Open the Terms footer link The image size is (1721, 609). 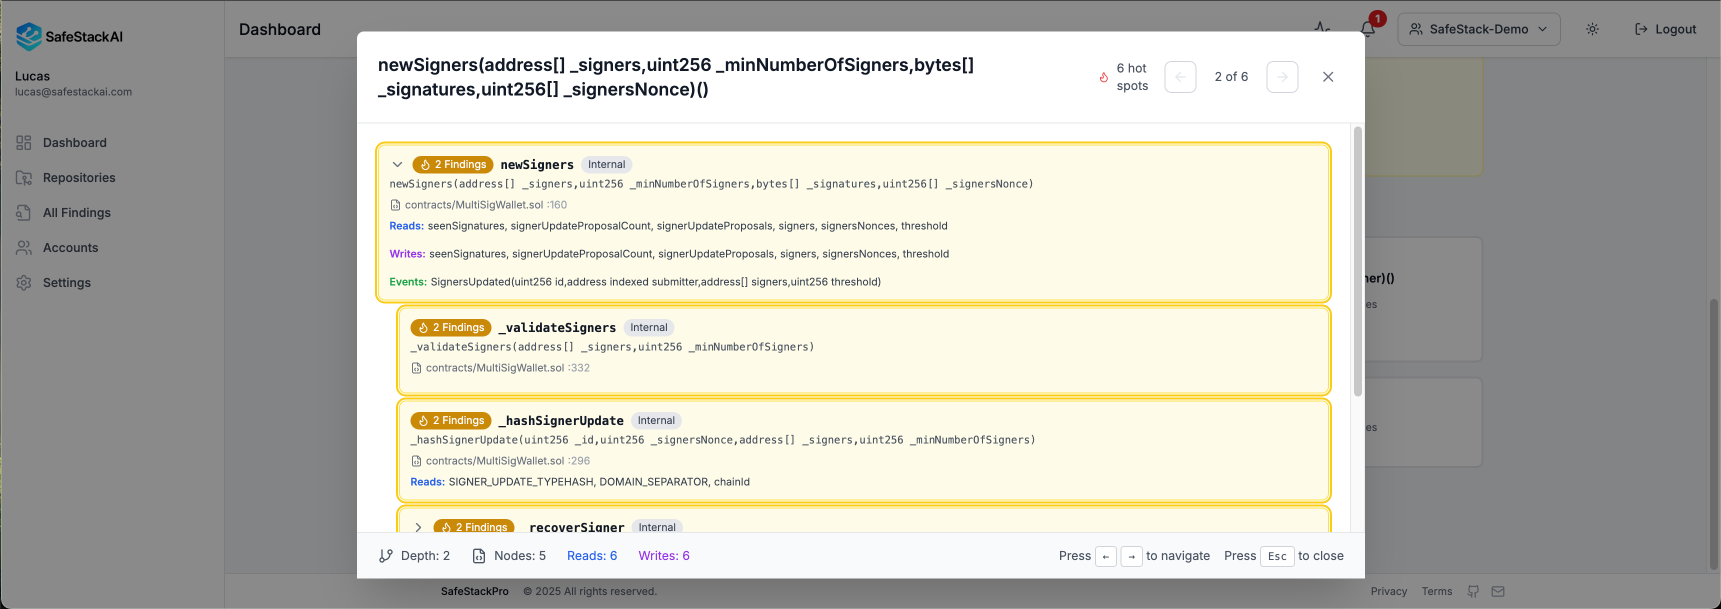pos(1437,592)
